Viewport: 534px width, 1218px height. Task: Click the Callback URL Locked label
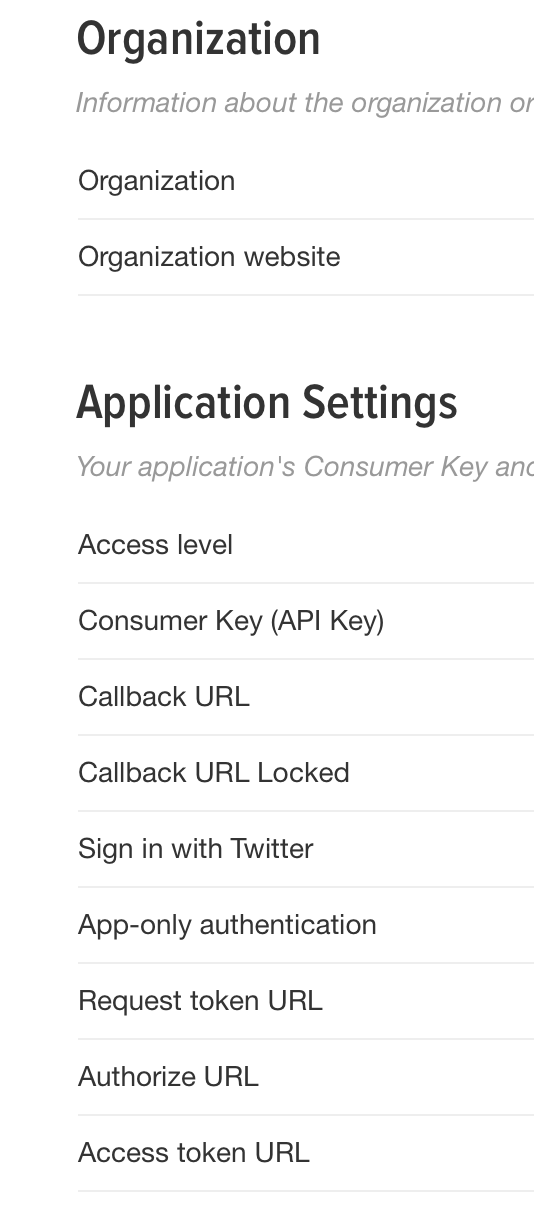[214, 773]
